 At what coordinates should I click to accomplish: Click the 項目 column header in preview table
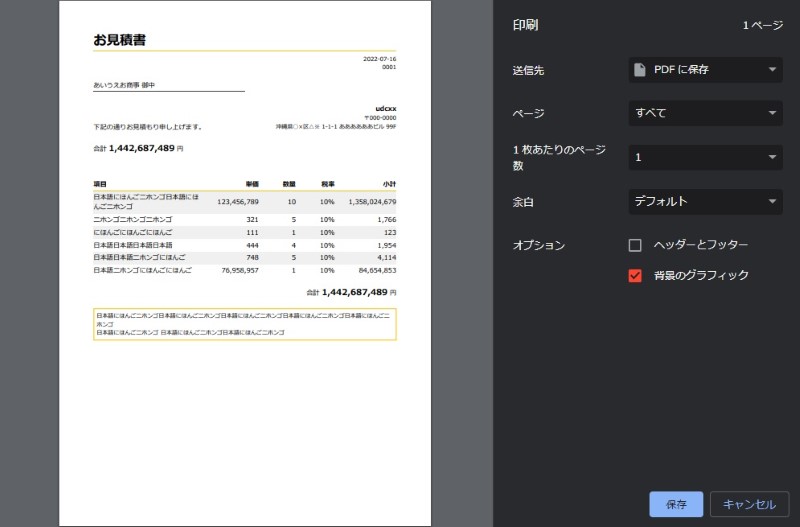point(100,184)
